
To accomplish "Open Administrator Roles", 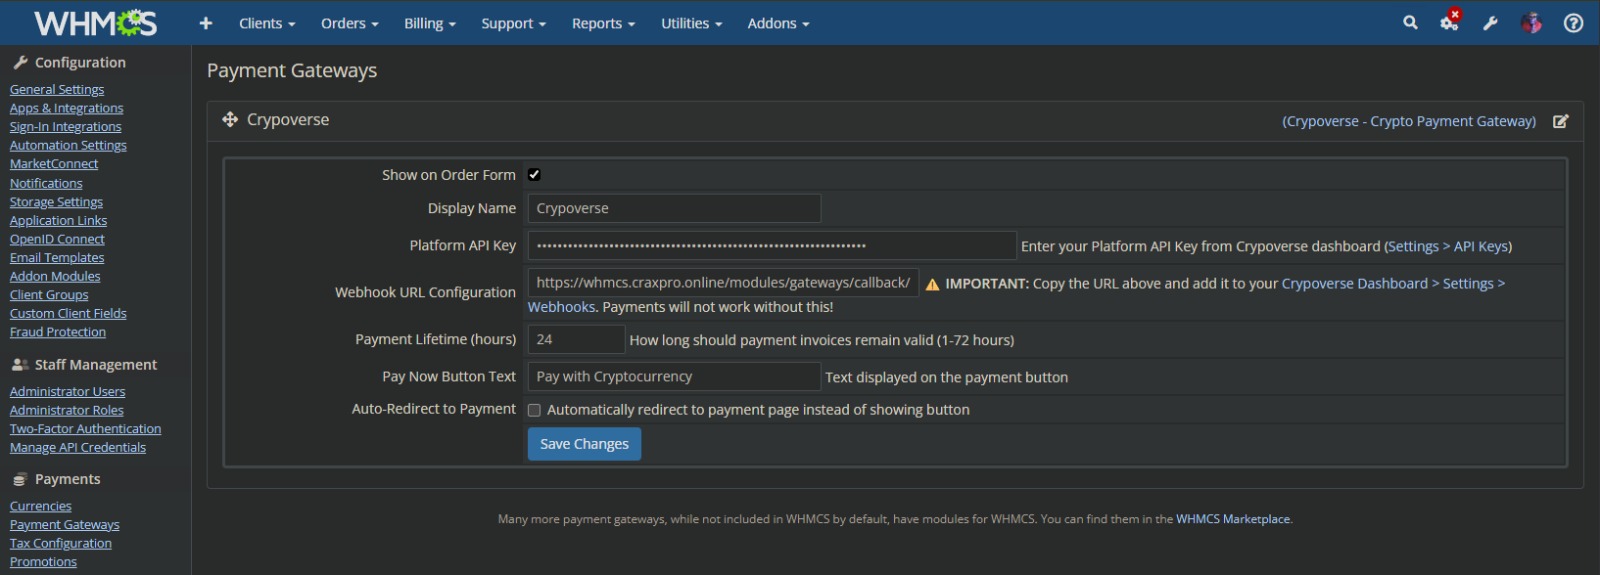I will point(67,410).
